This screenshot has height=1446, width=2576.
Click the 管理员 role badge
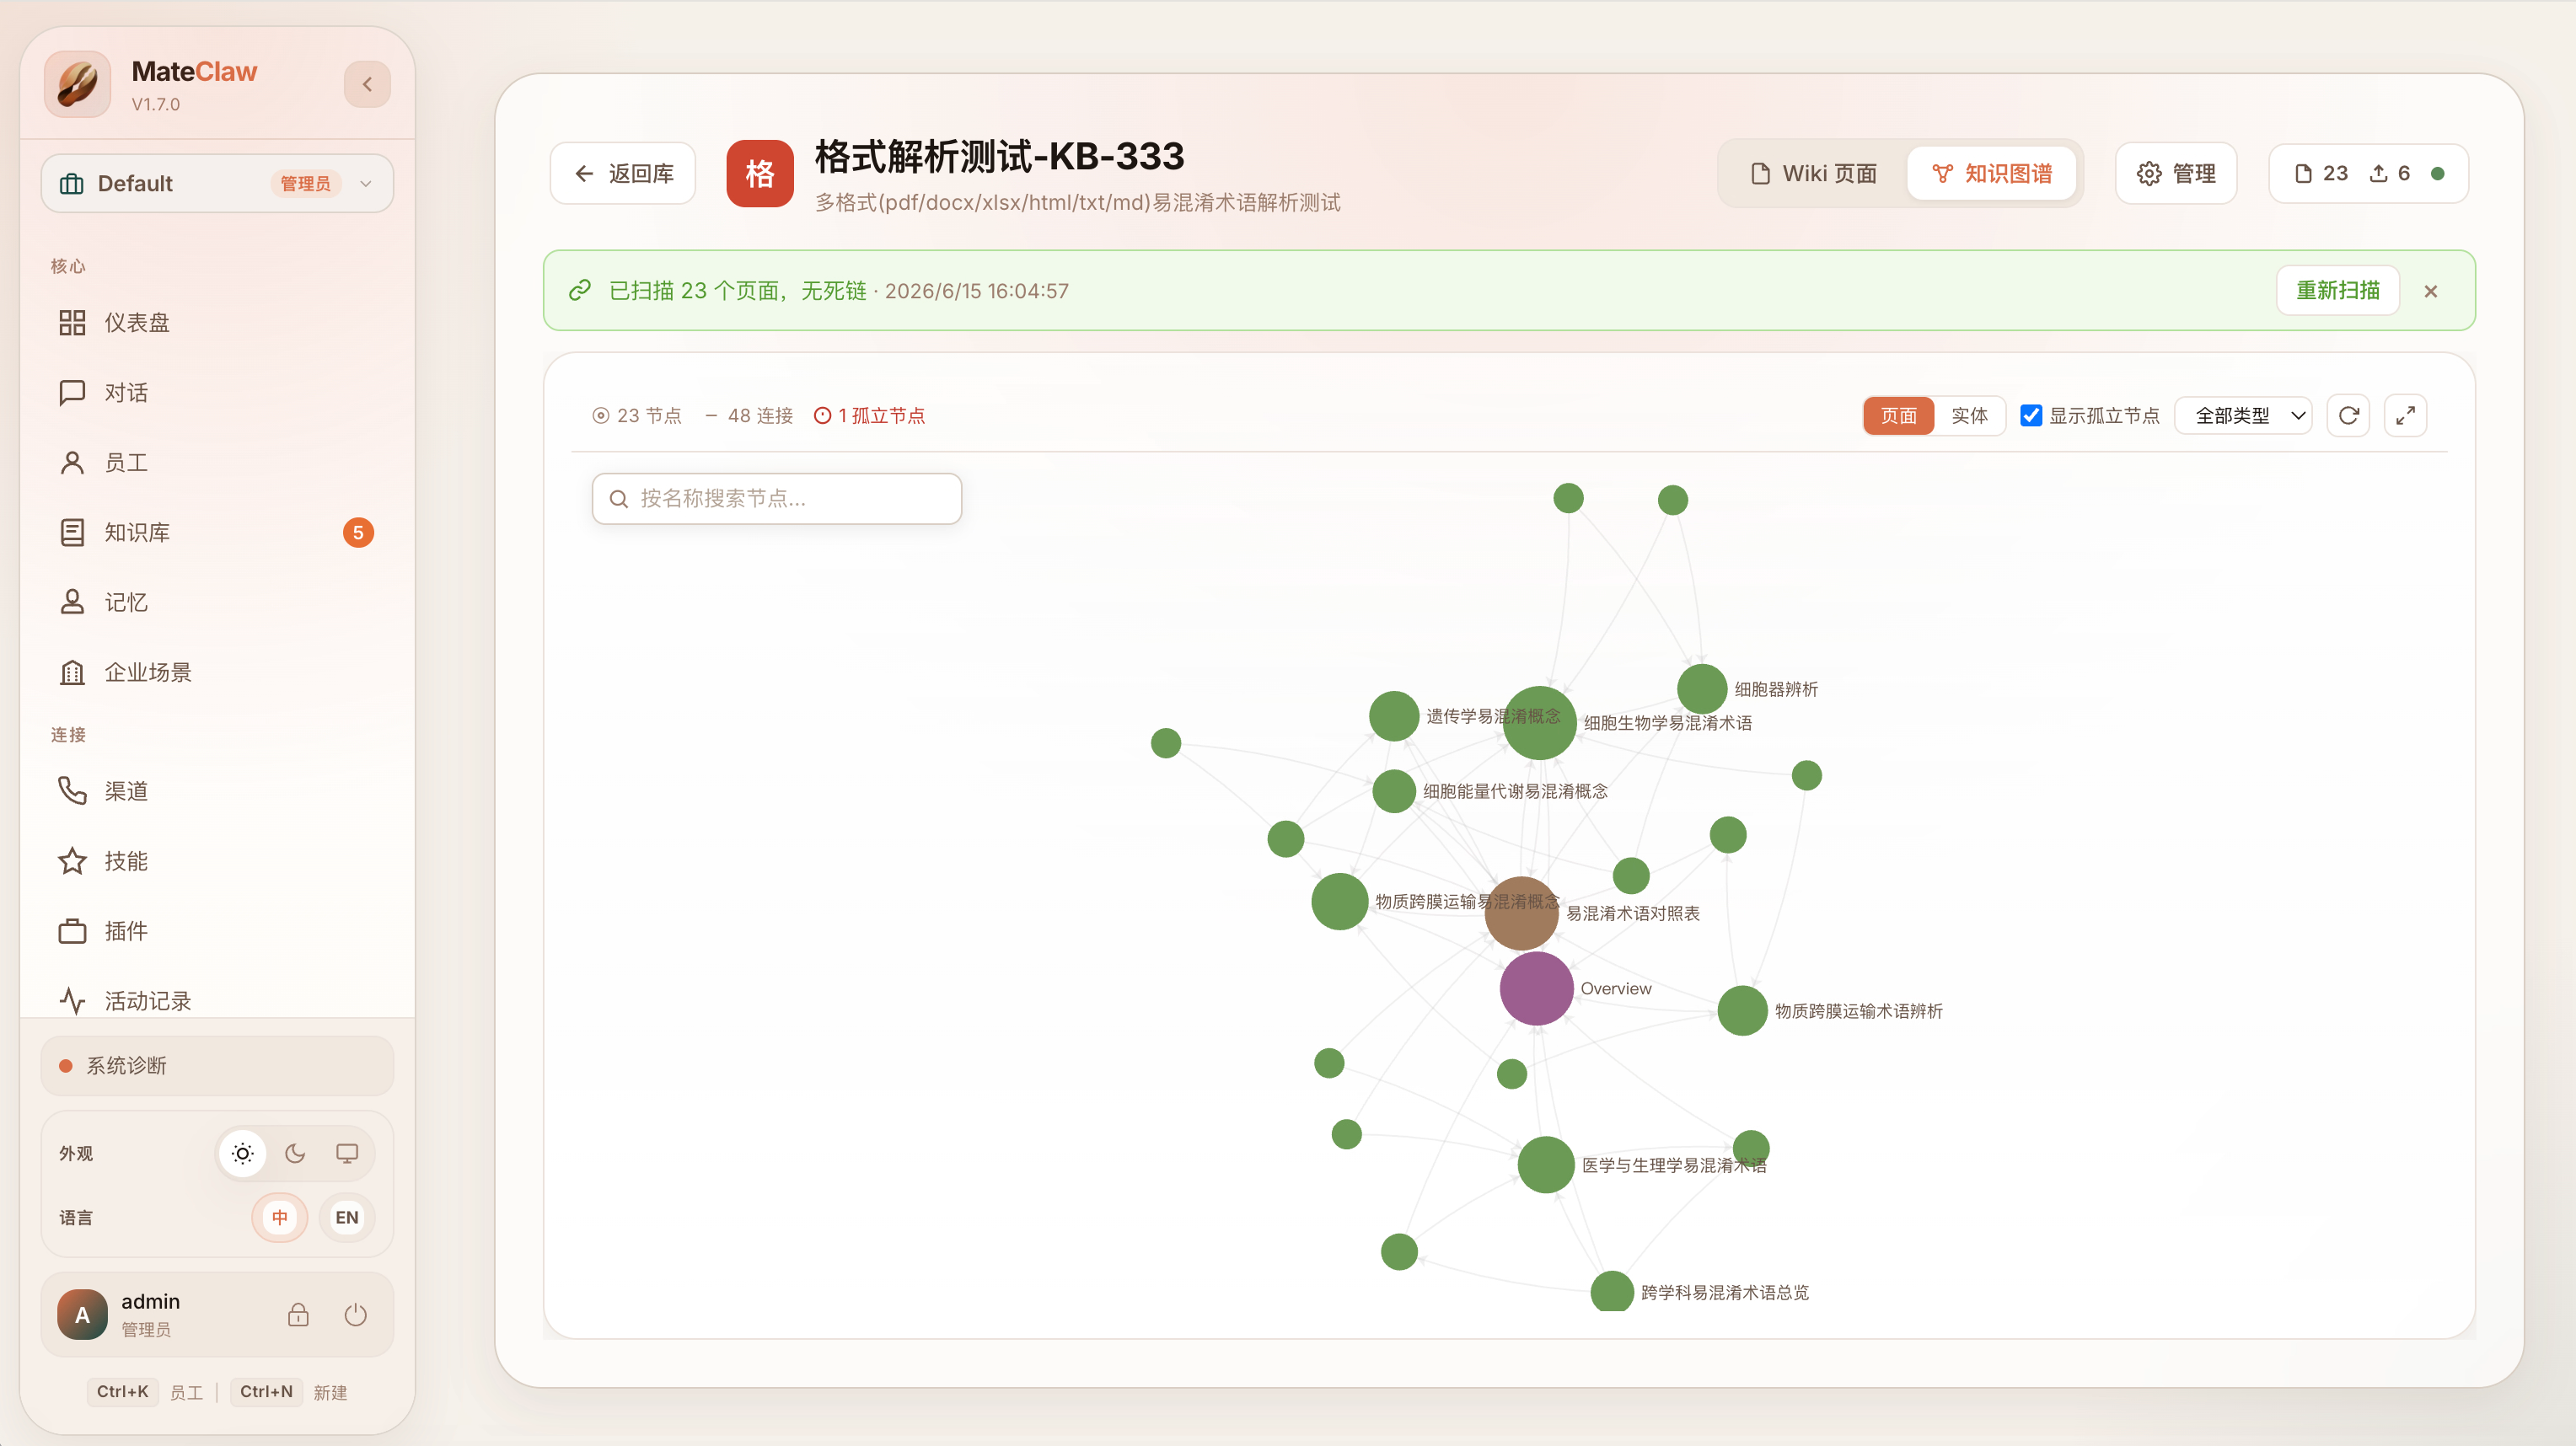[x=305, y=183]
